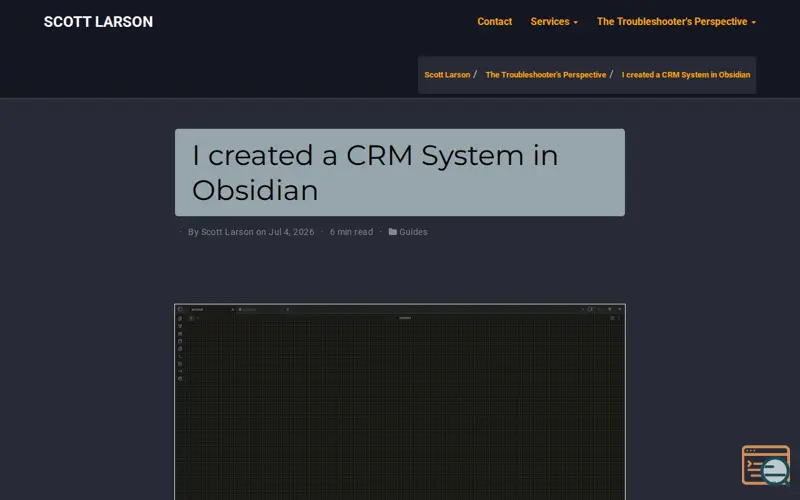Expand The Troubleshooter's Perspective nav dropdown
Screen dimensions: 800x500
(x=677, y=21)
